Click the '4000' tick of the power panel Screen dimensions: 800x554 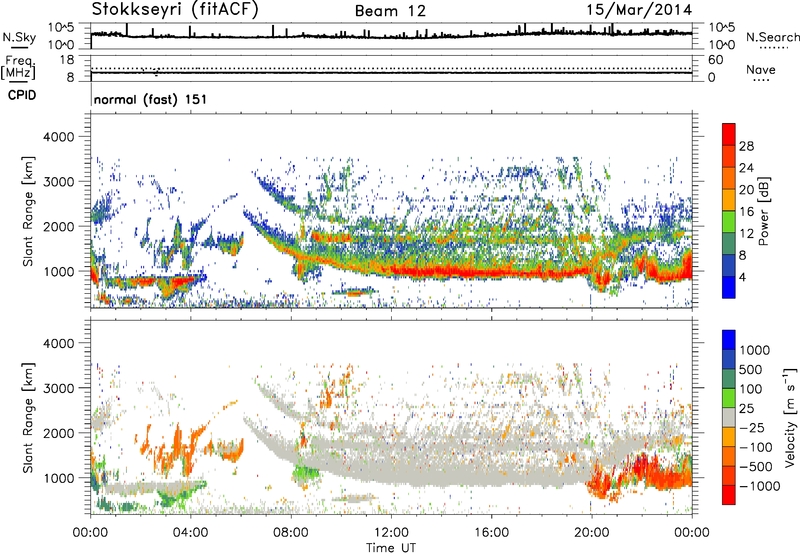[x=59, y=137]
